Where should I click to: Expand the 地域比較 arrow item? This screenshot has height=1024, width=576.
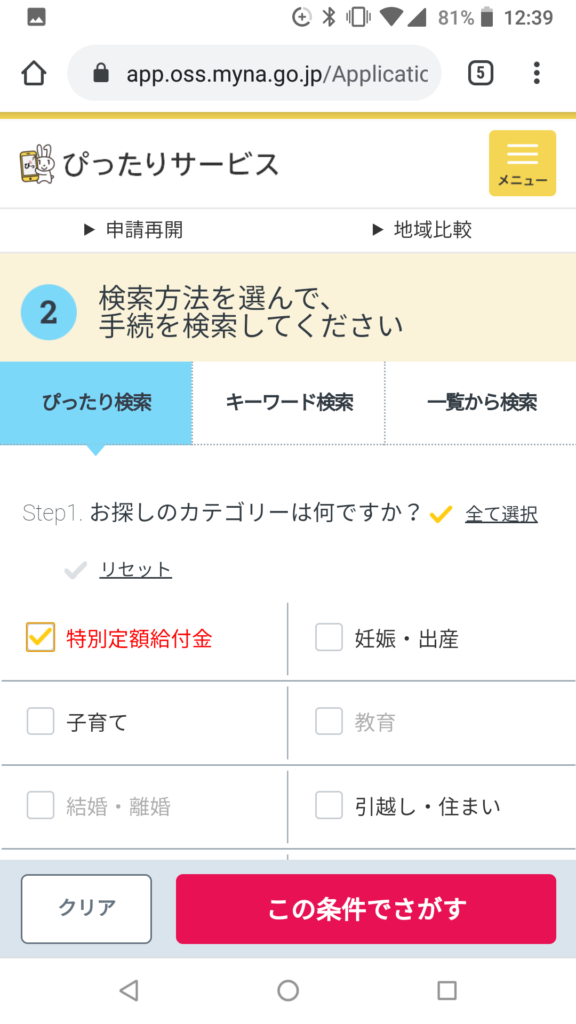click(x=423, y=230)
